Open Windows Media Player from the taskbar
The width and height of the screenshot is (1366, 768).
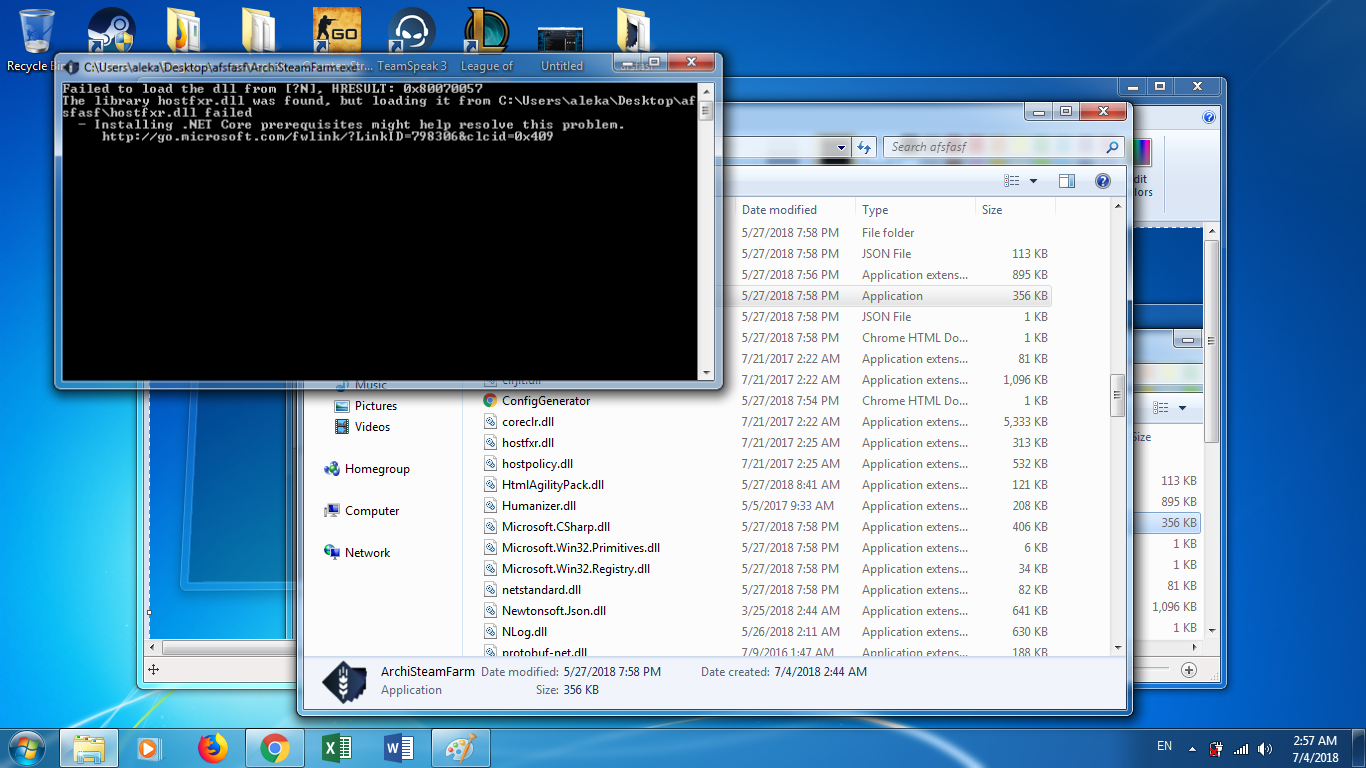150,748
